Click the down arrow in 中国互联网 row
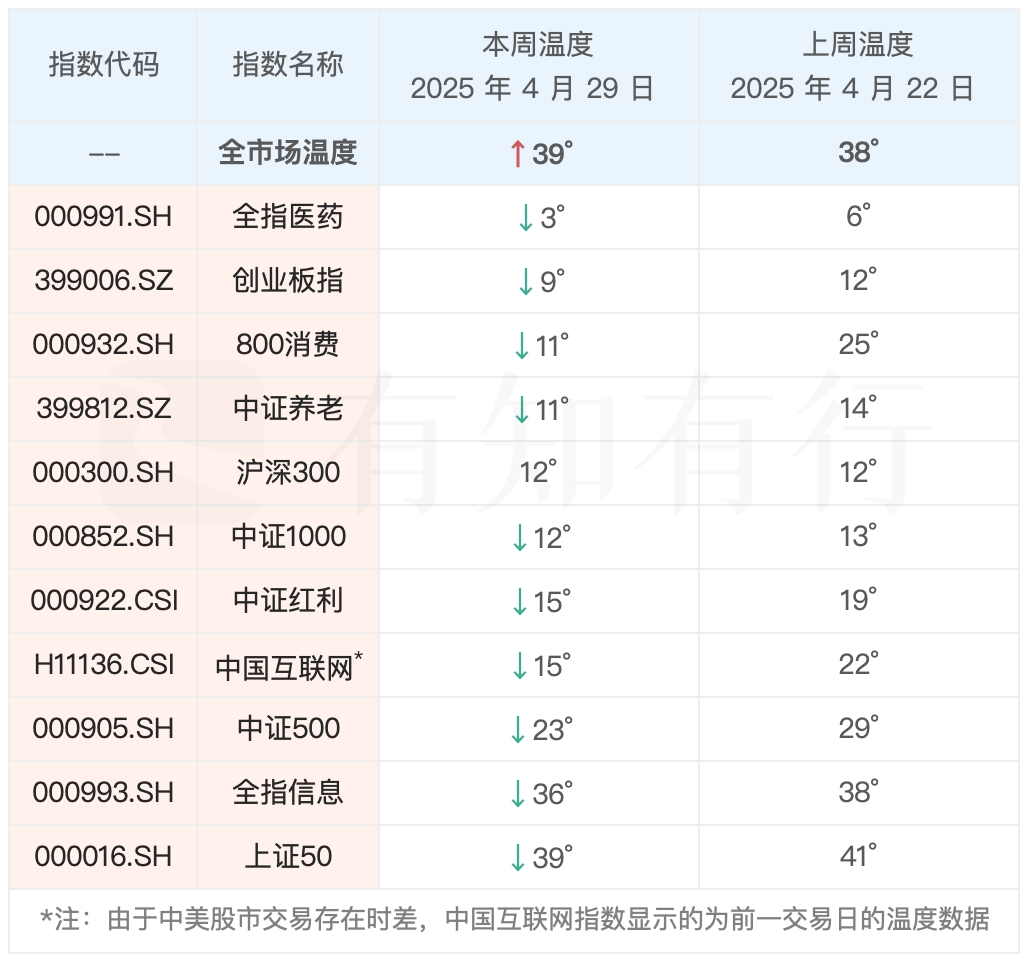This screenshot has height=964, width=1030. 520,666
